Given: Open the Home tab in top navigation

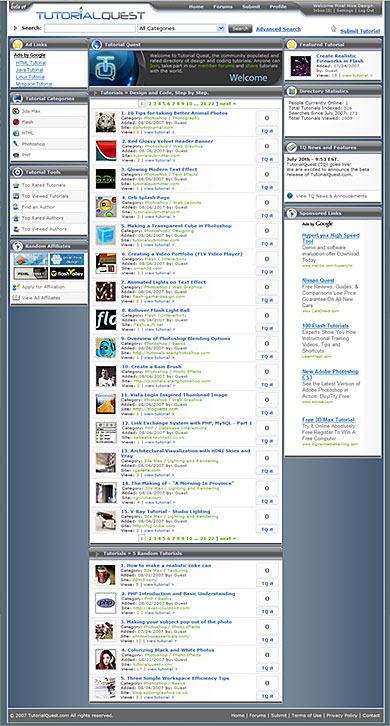Looking at the screenshot, I should click(x=196, y=6).
